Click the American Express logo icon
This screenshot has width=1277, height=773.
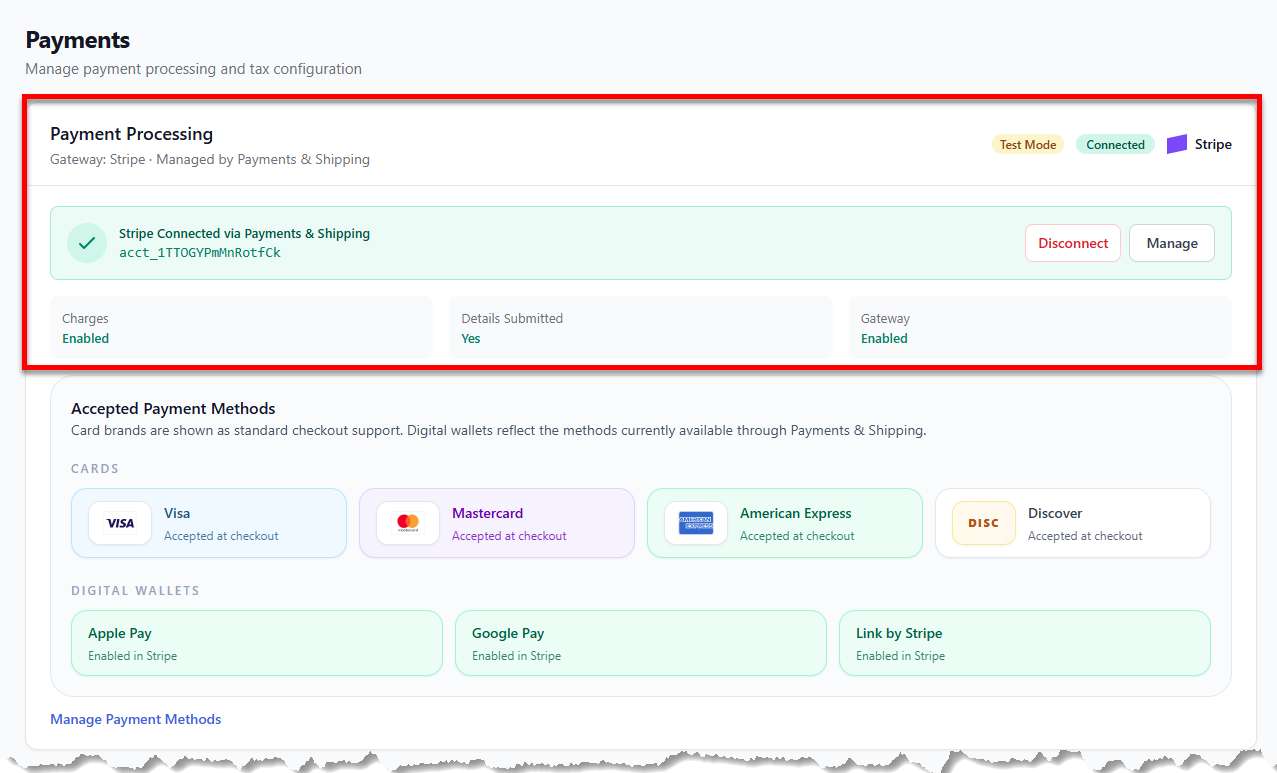point(696,523)
